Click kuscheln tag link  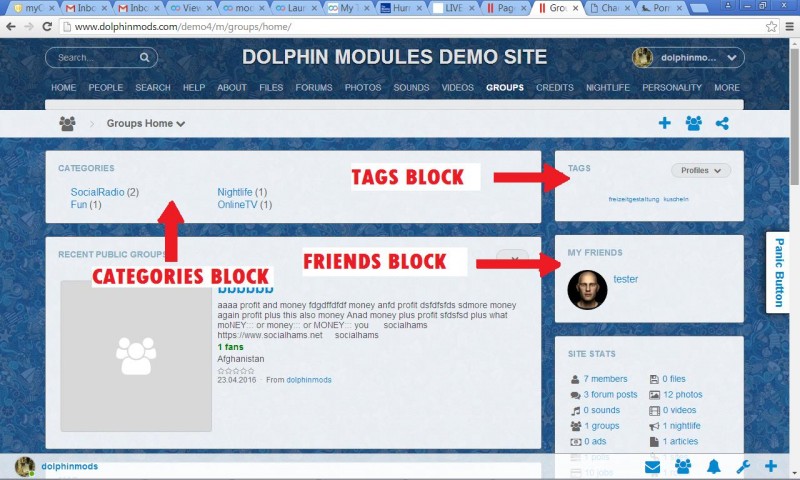pos(676,199)
